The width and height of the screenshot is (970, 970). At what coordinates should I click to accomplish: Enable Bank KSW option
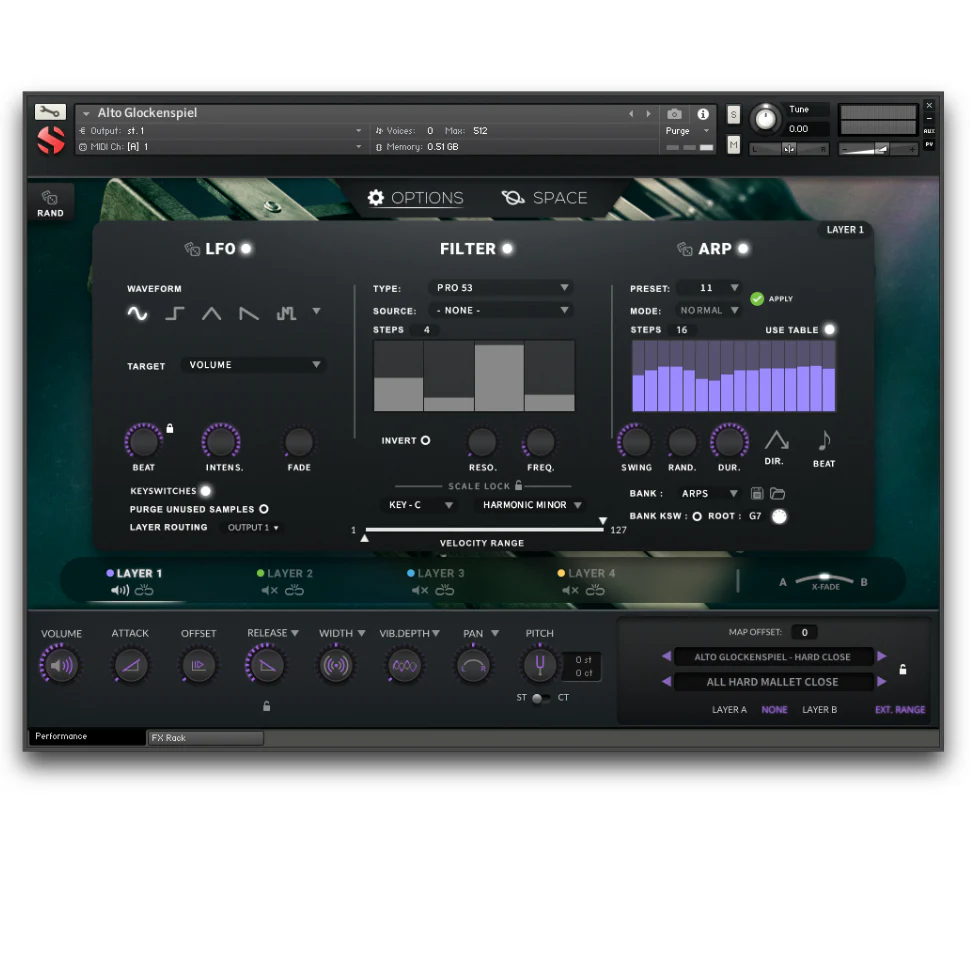[697, 516]
